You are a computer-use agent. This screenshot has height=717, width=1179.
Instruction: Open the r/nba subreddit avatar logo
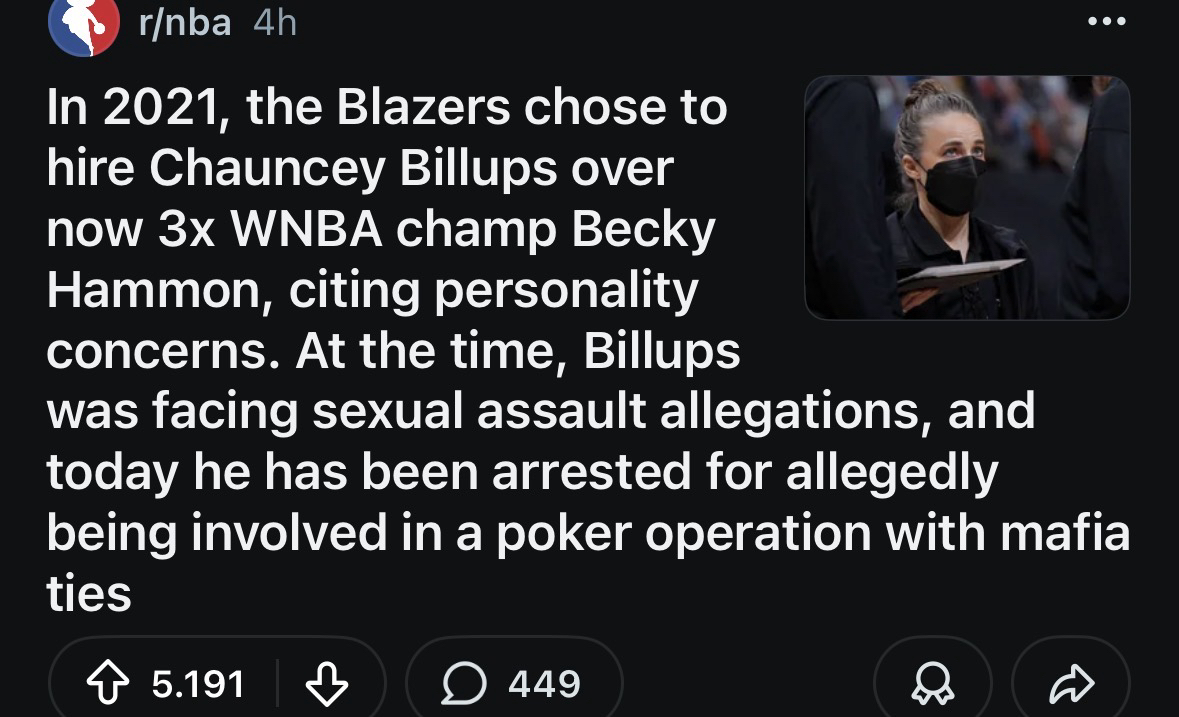coord(83,26)
